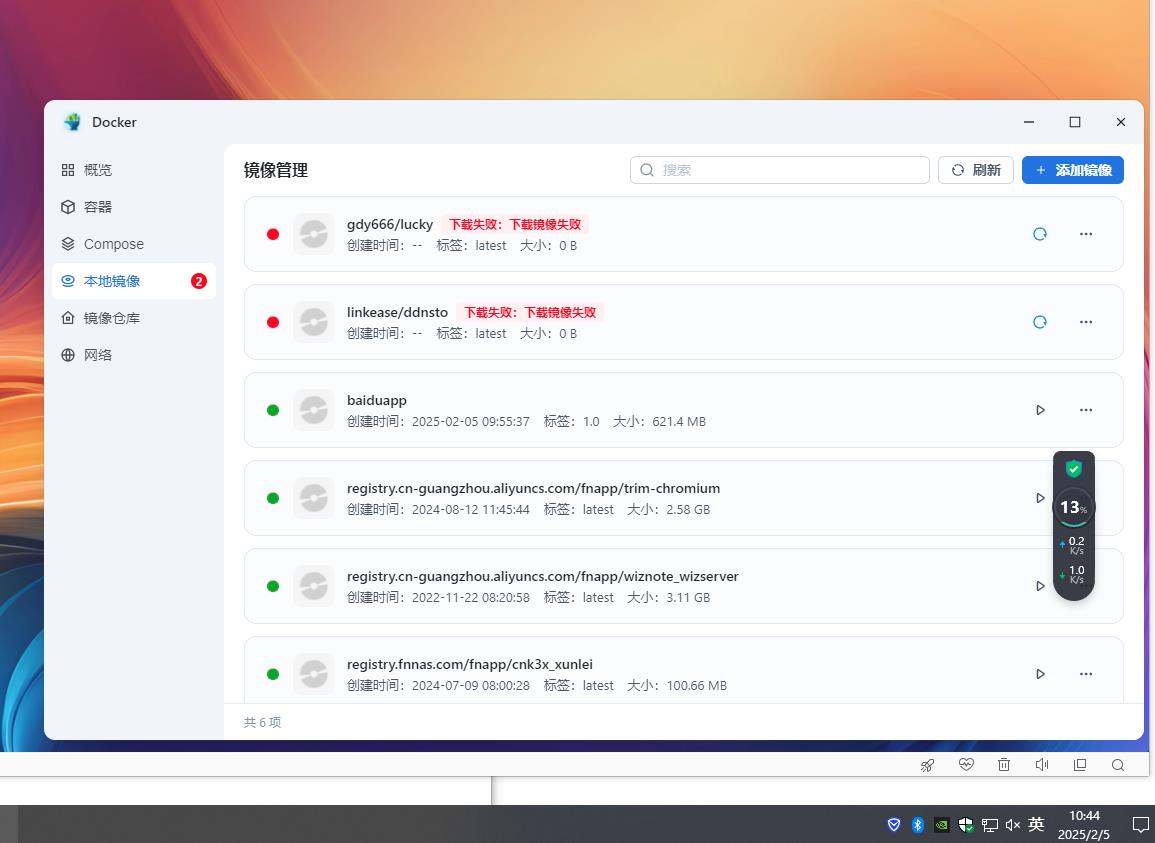1155x843 pixels.
Task: Run the wiznote_wizserver image
Action: pos(1040,586)
